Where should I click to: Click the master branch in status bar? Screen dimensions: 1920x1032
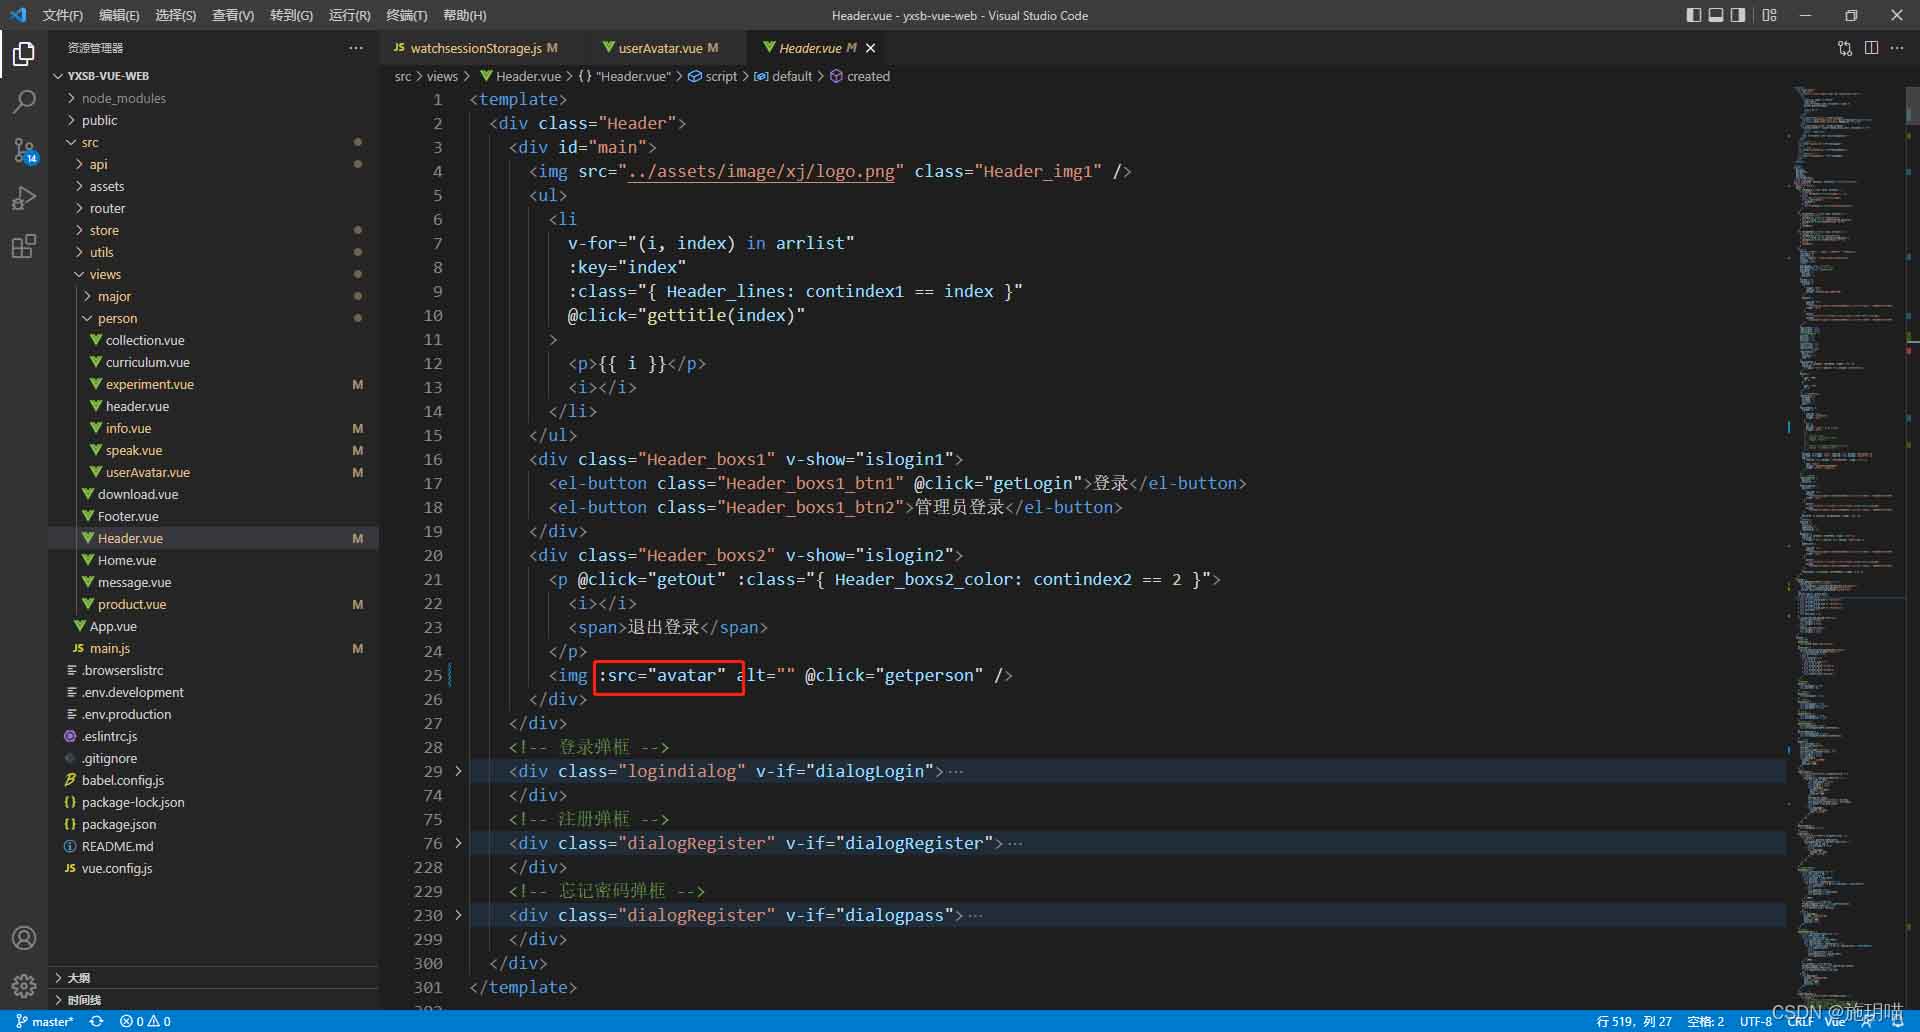(x=45, y=1021)
